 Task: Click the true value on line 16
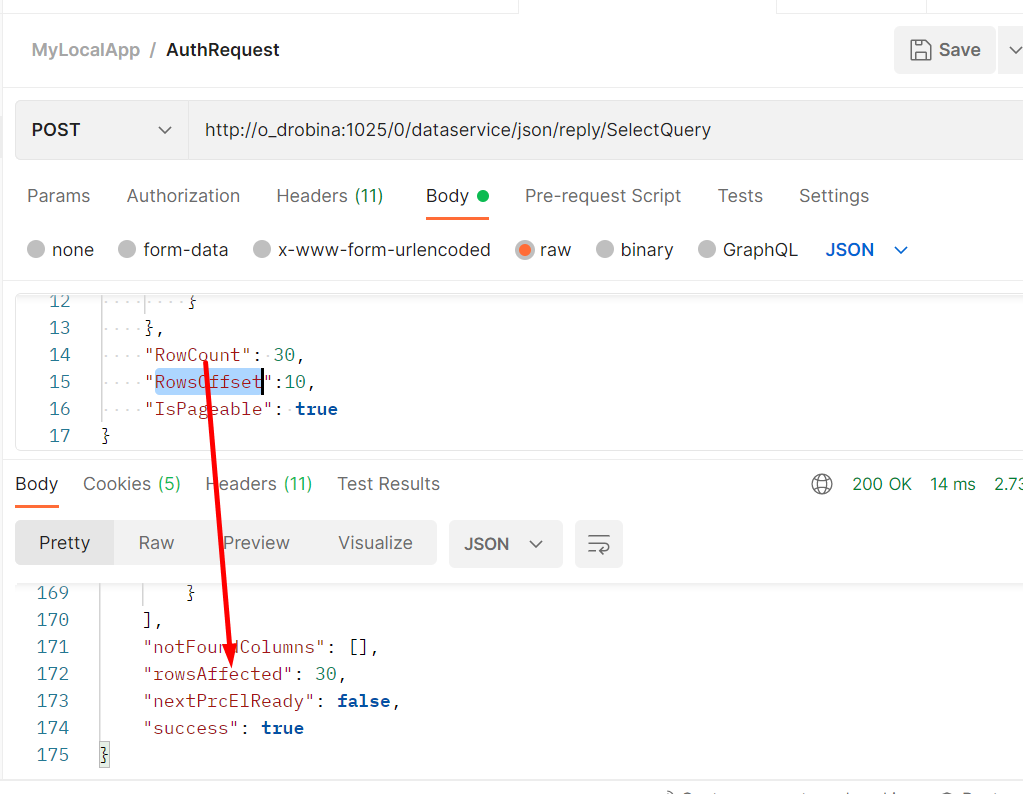pyautogui.click(x=316, y=409)
